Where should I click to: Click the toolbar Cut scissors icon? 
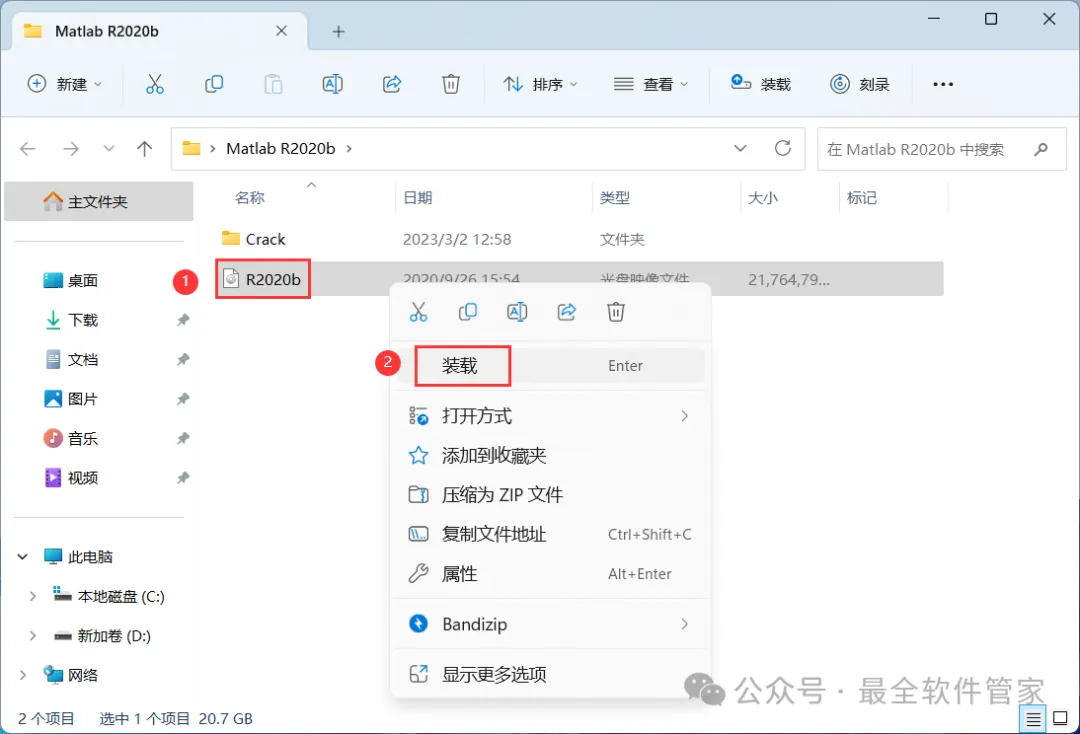tap(155, 84)
